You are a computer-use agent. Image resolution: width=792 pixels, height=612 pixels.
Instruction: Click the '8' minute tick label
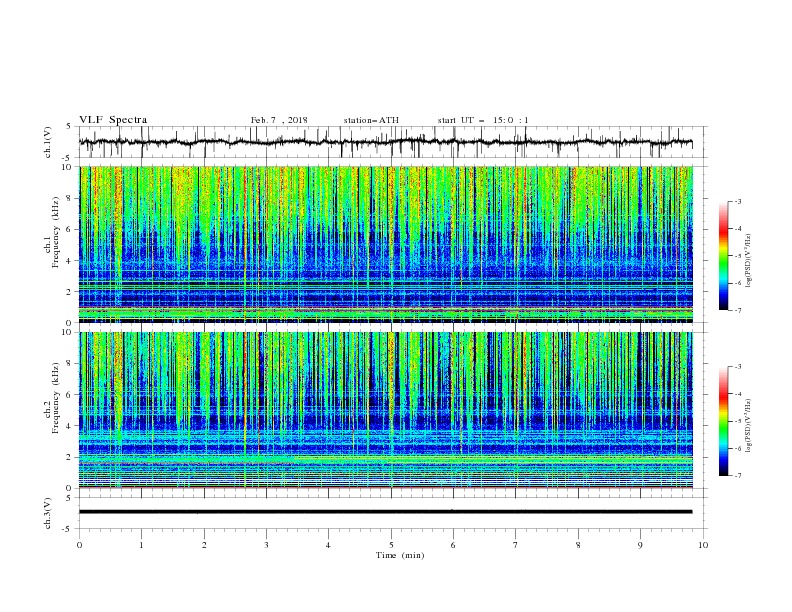[x=578, y=545]
